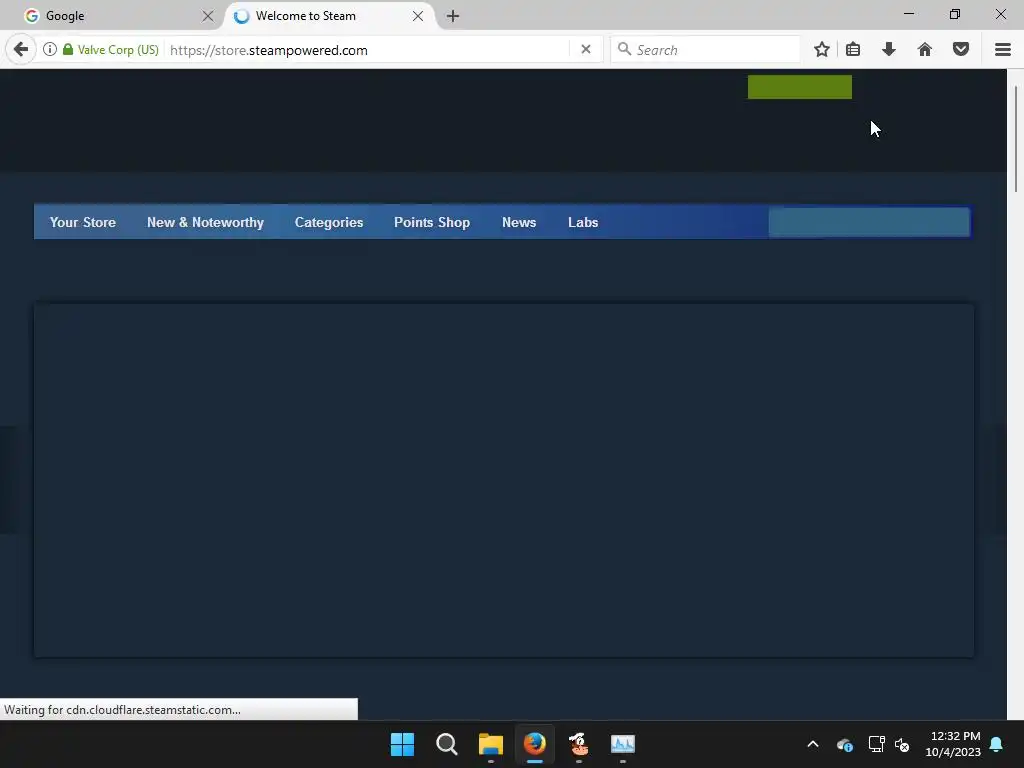Show hidden system tray icons chevron
The height and width of the screenshot is (768, 1024).
tap(813, 744)
